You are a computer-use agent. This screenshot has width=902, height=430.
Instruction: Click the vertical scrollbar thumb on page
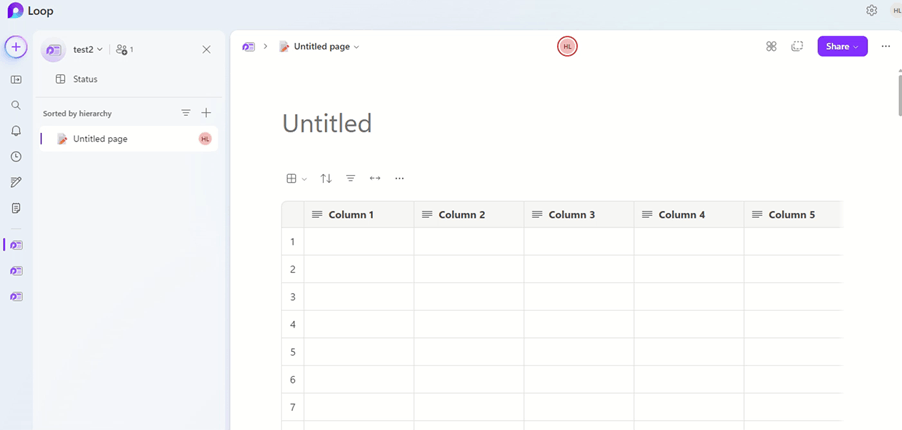tap(900, 94)
